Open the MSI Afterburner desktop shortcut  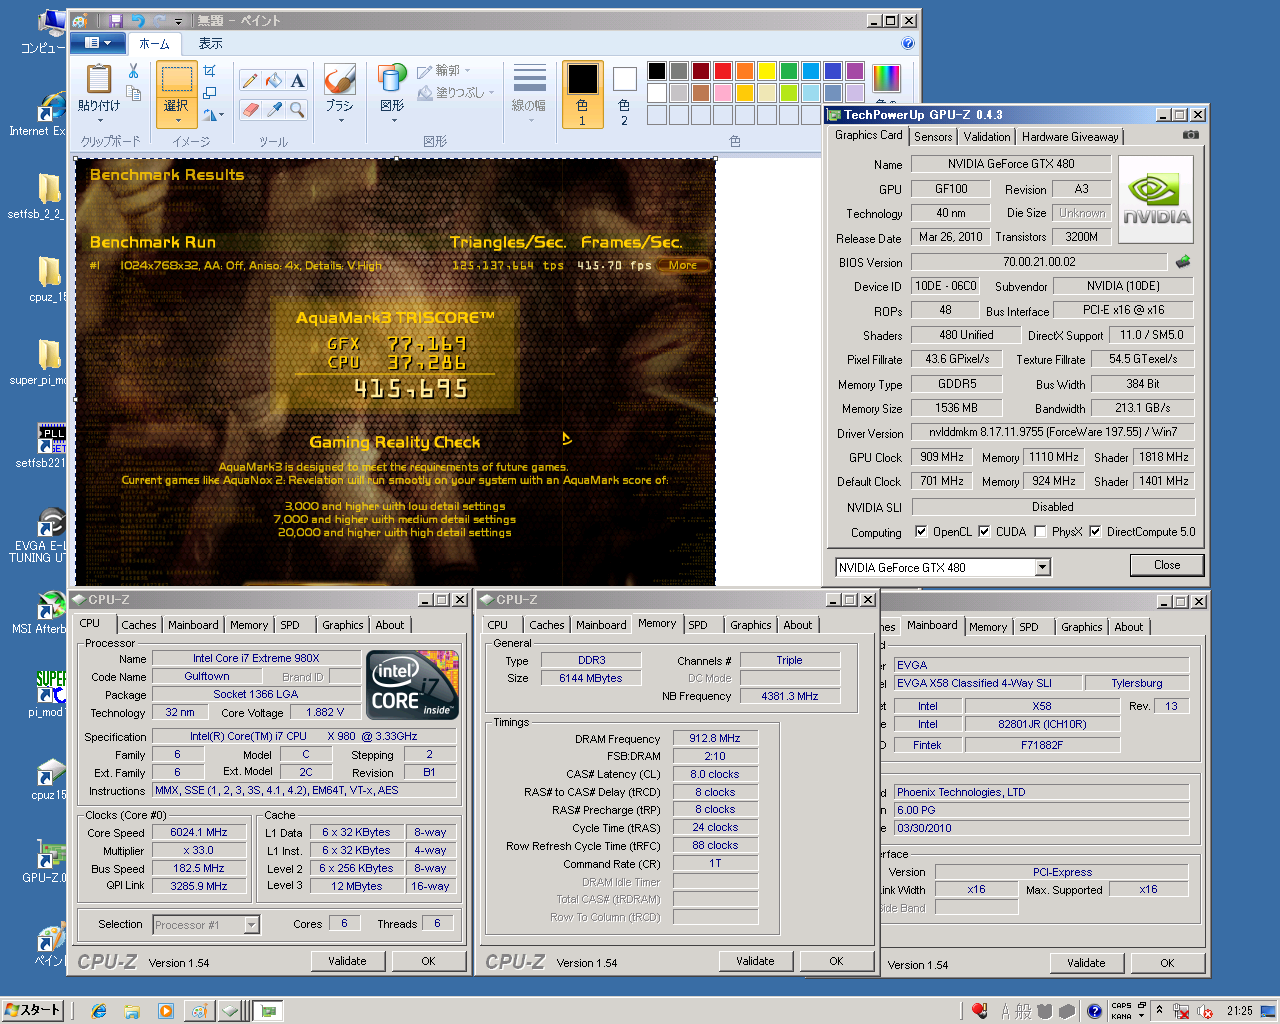[x=47, y=612]
